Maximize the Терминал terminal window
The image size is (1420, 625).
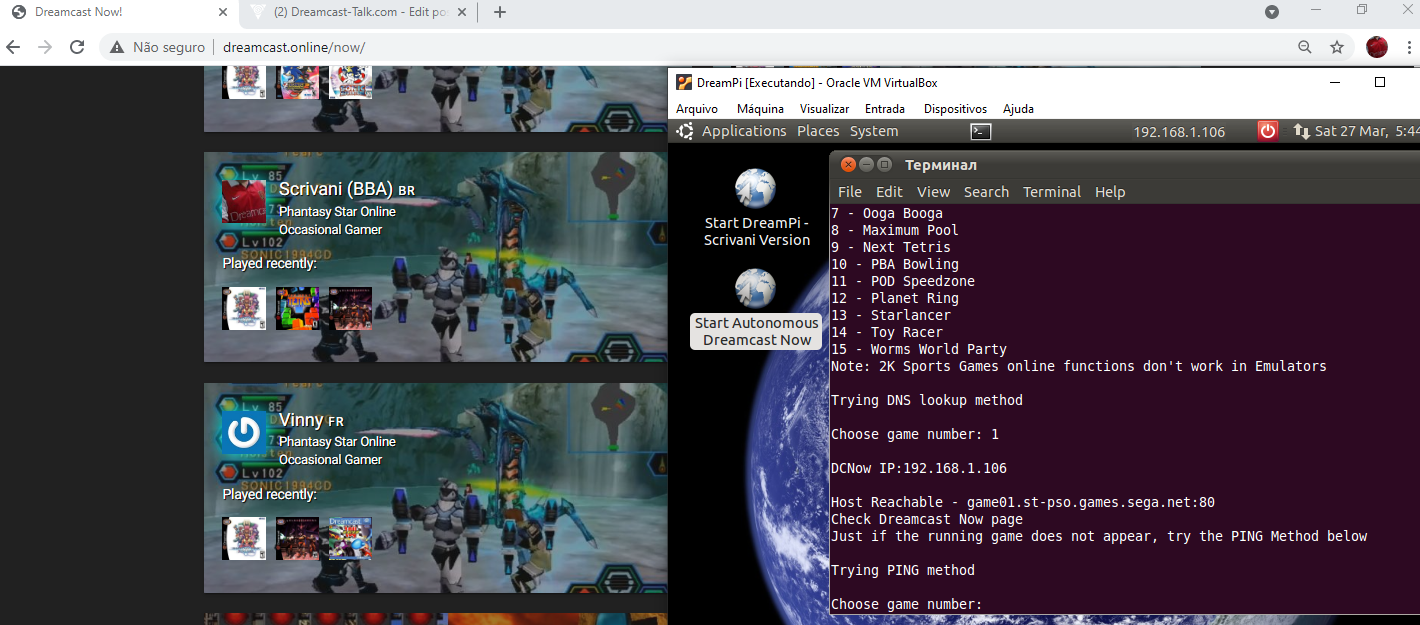(885, 165)
